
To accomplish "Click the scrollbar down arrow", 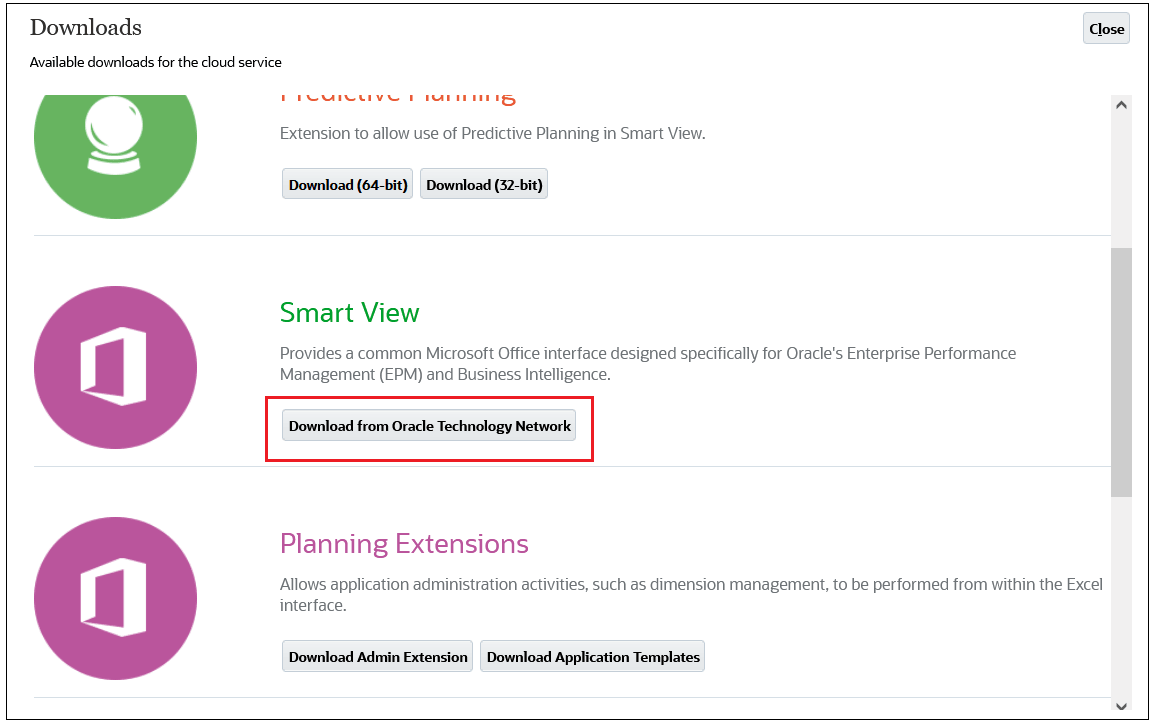I will pyautogui.click(x=1122, y=705).
